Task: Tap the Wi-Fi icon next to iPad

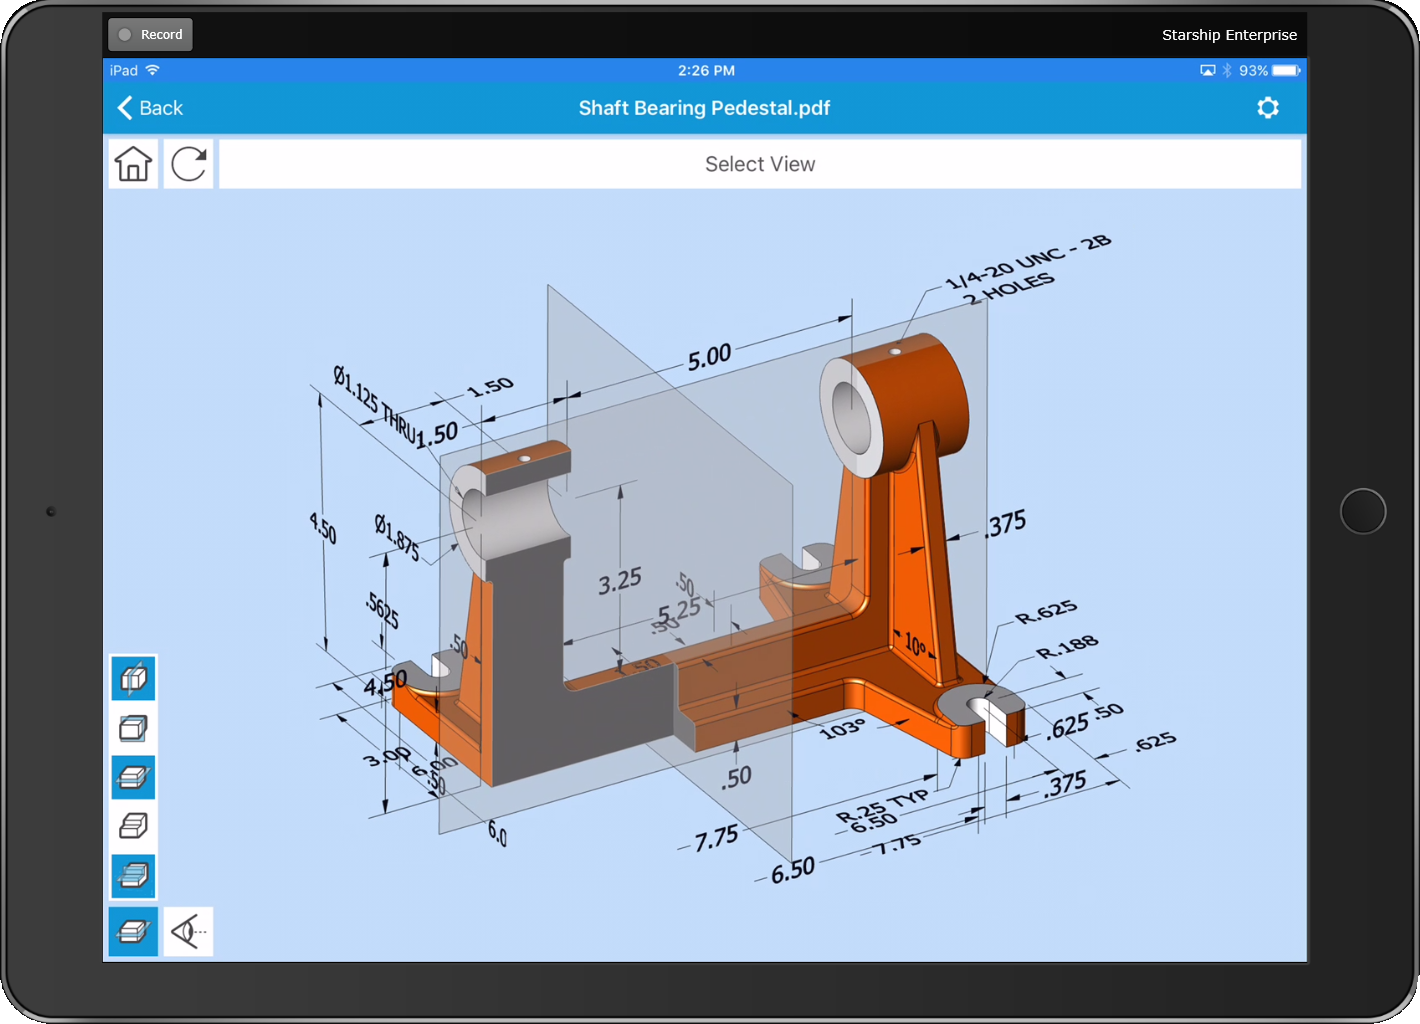Action: pos(153,71)
